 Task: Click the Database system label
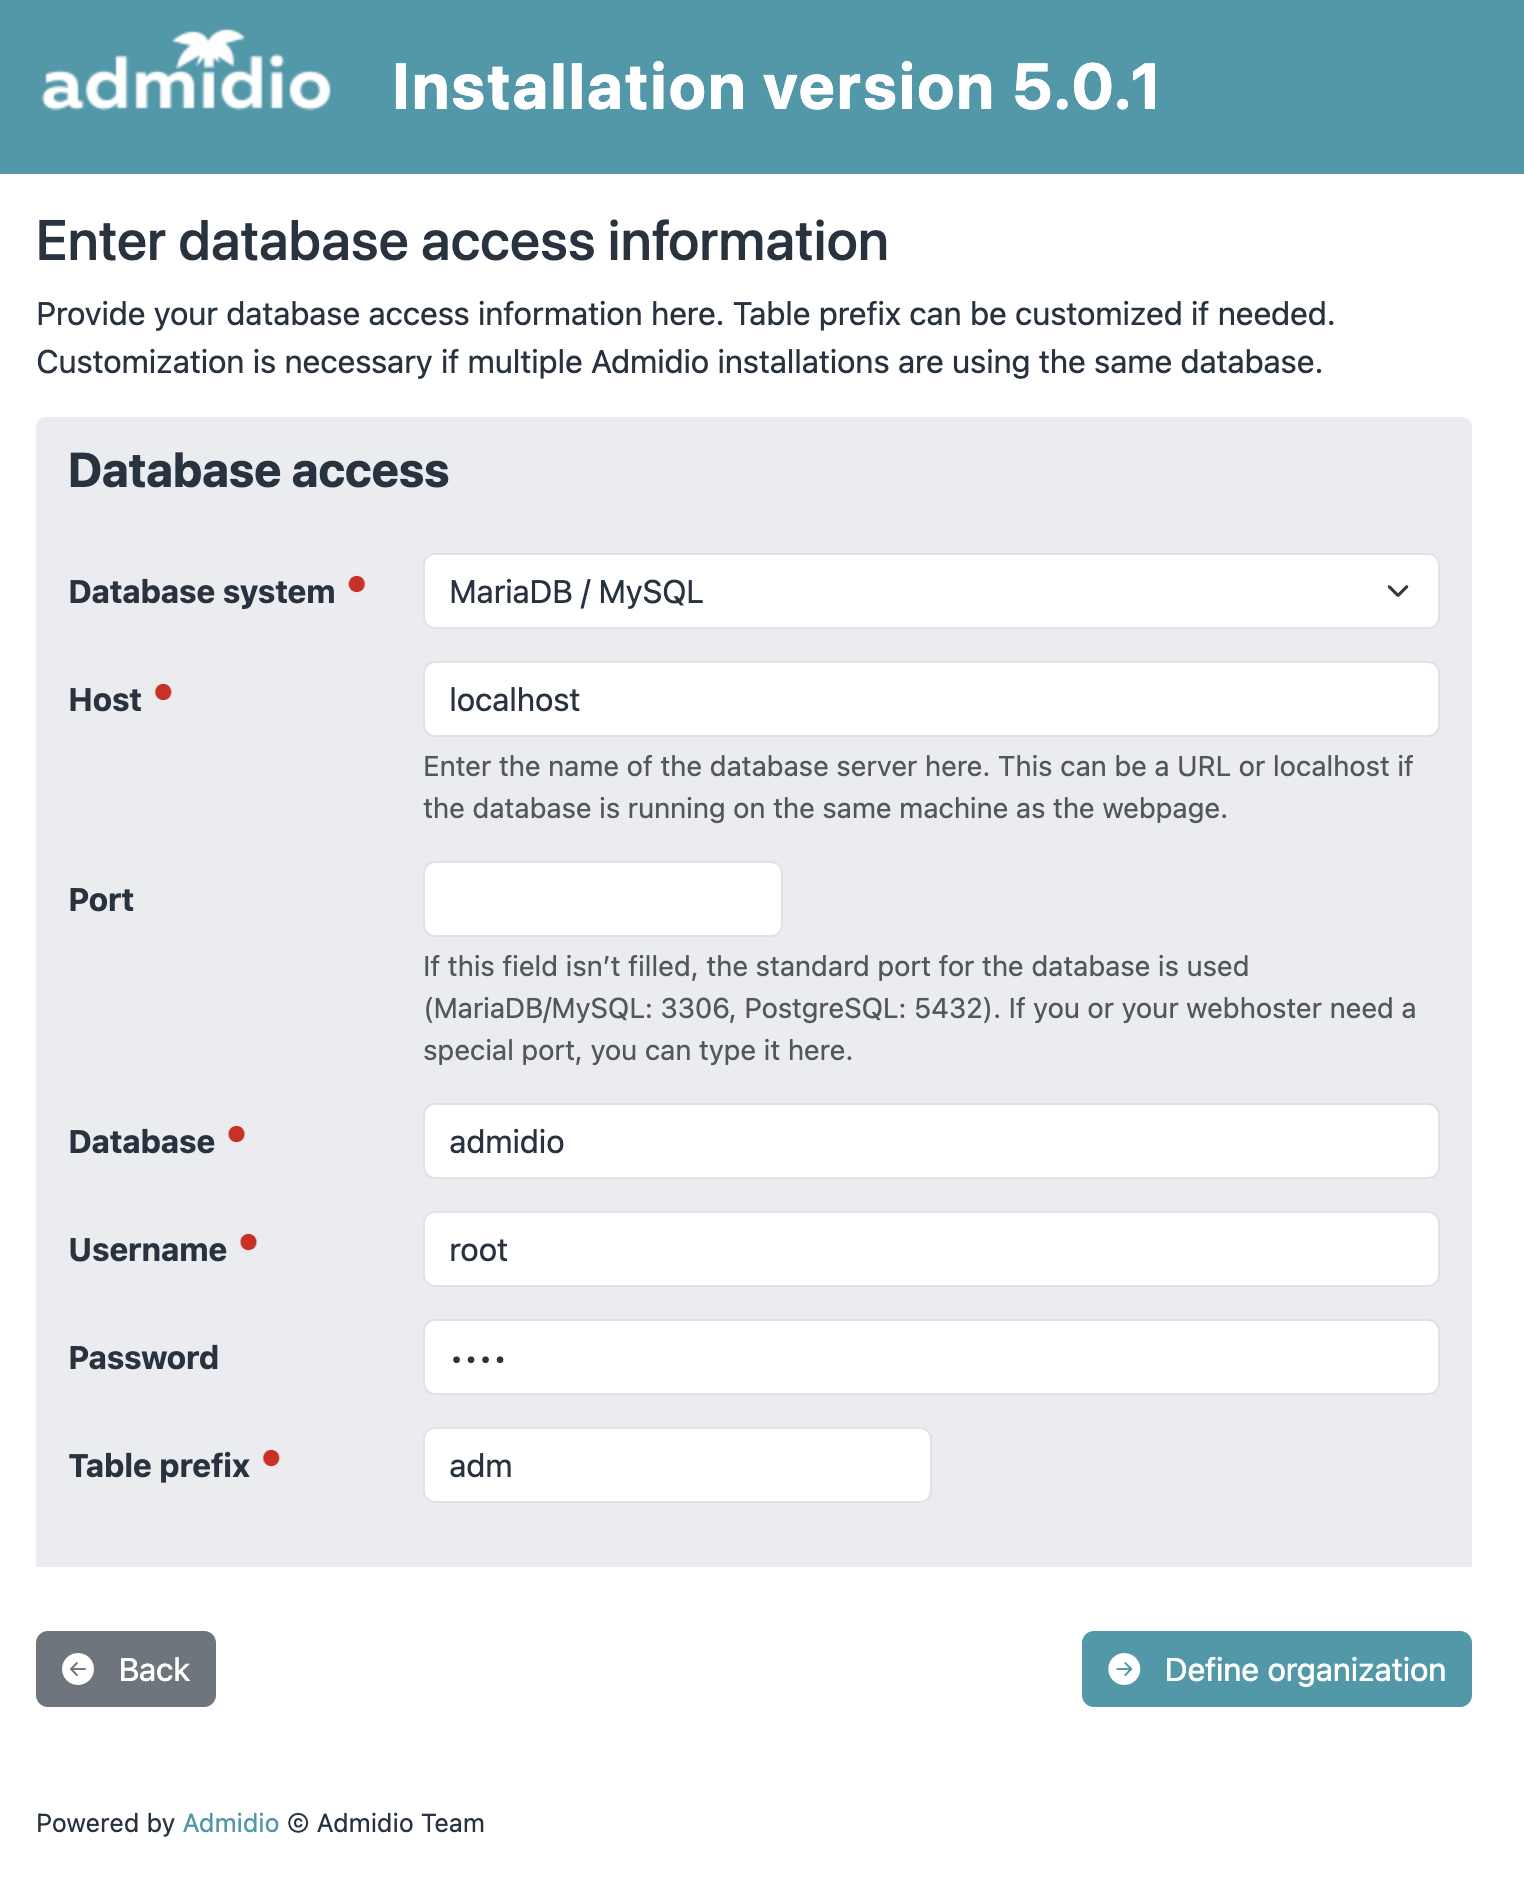point(202,592)
